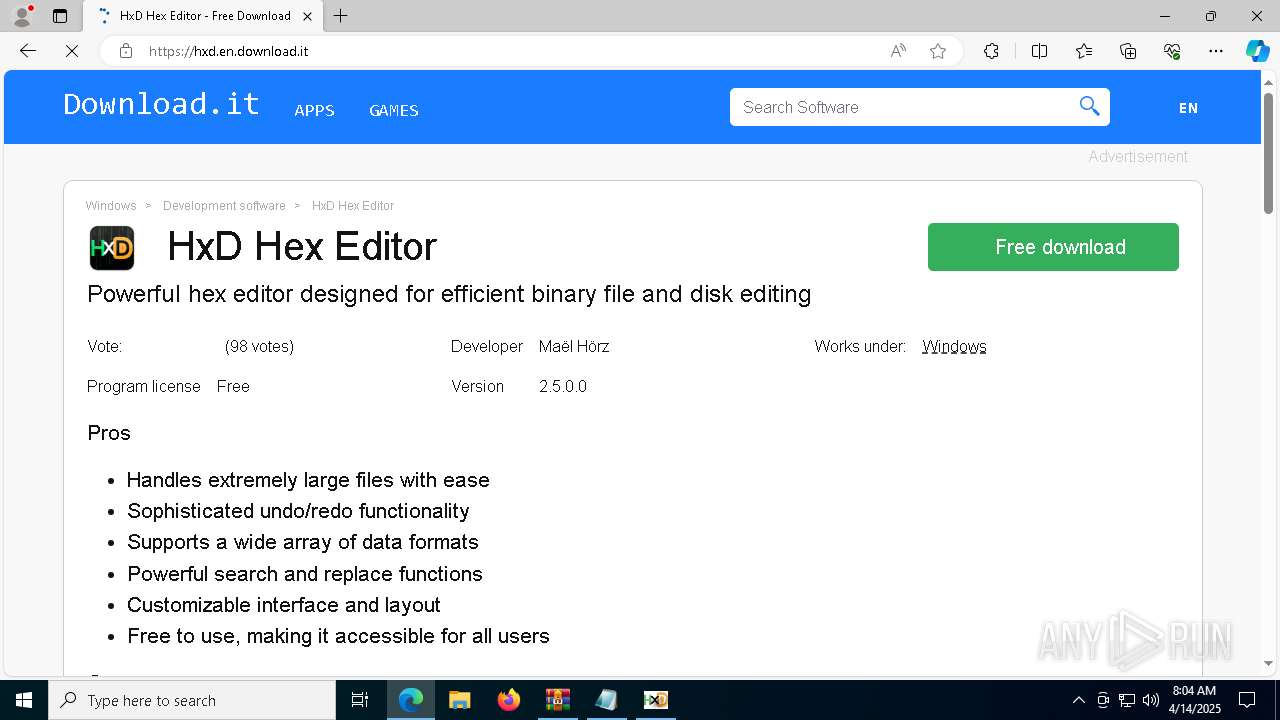Open the Development software breadcrumb
The width and height of the screenshot is (1280, 720).
click(x=224, y=205)
